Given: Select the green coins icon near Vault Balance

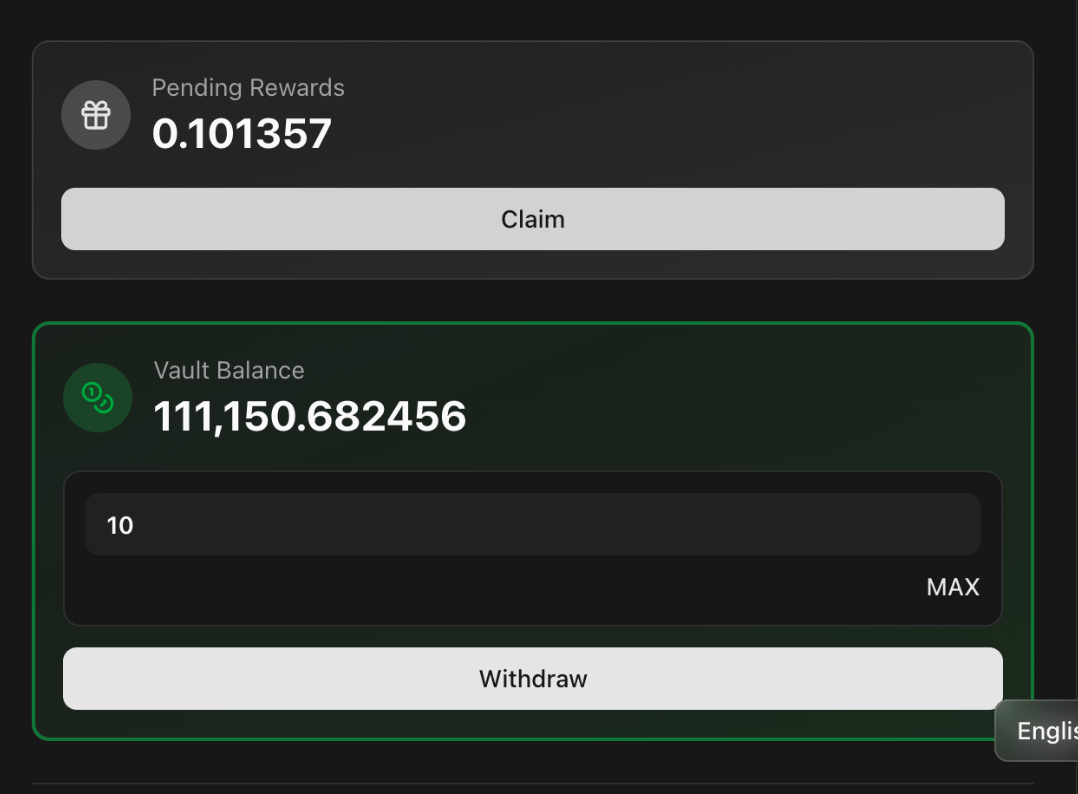Looking at the screenshot, I should tap(97, 397).
